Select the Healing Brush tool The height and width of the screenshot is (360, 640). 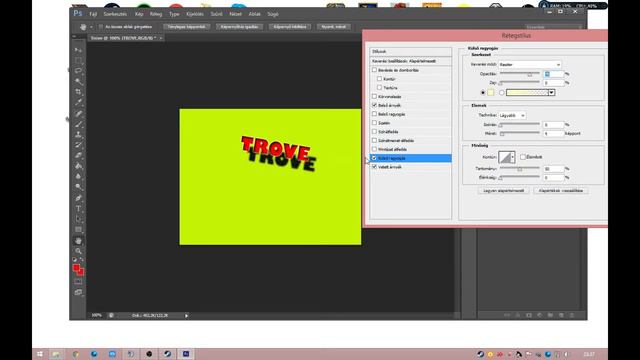click(78, 113)
